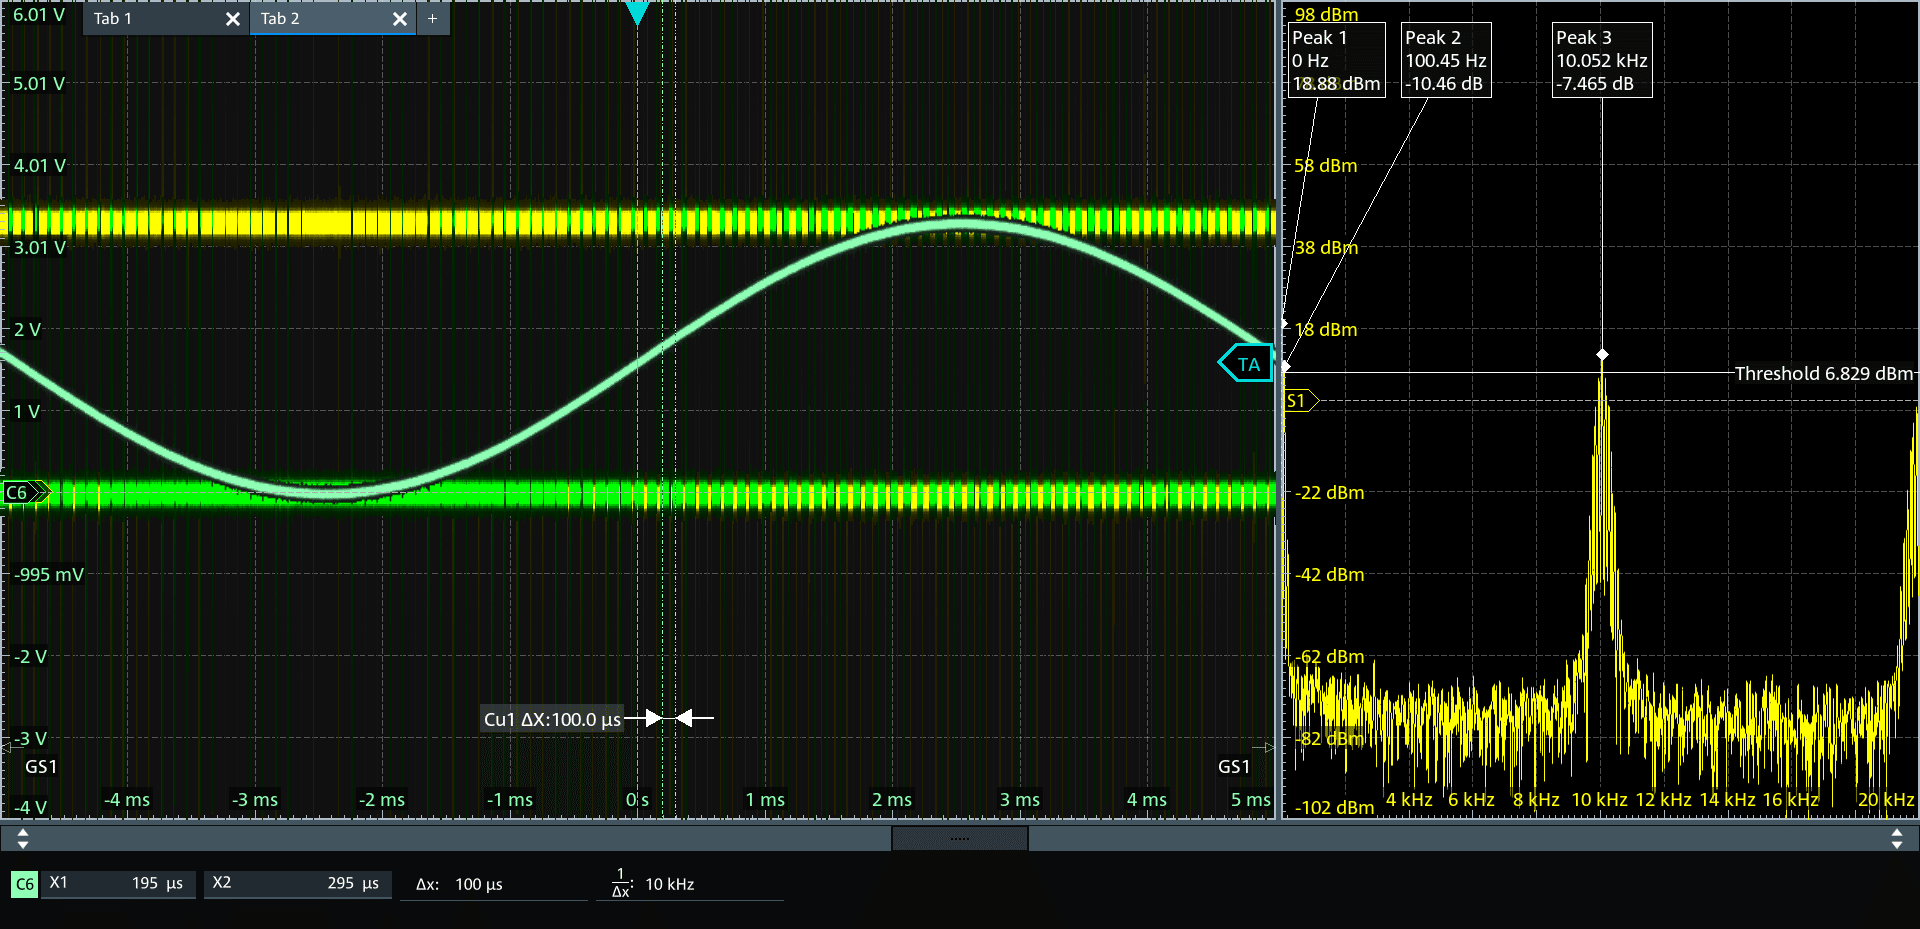Click the cyan trigger position triangle at the top
This screenshot has width=1920, height=929.
click(x=638, y=12)
